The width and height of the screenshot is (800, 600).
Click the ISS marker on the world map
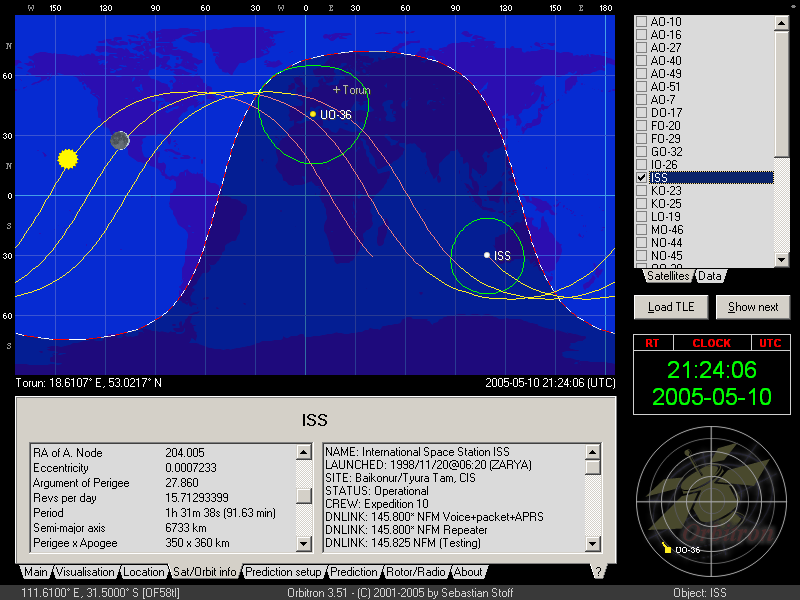pyautogui.click(x=487, y=254)
